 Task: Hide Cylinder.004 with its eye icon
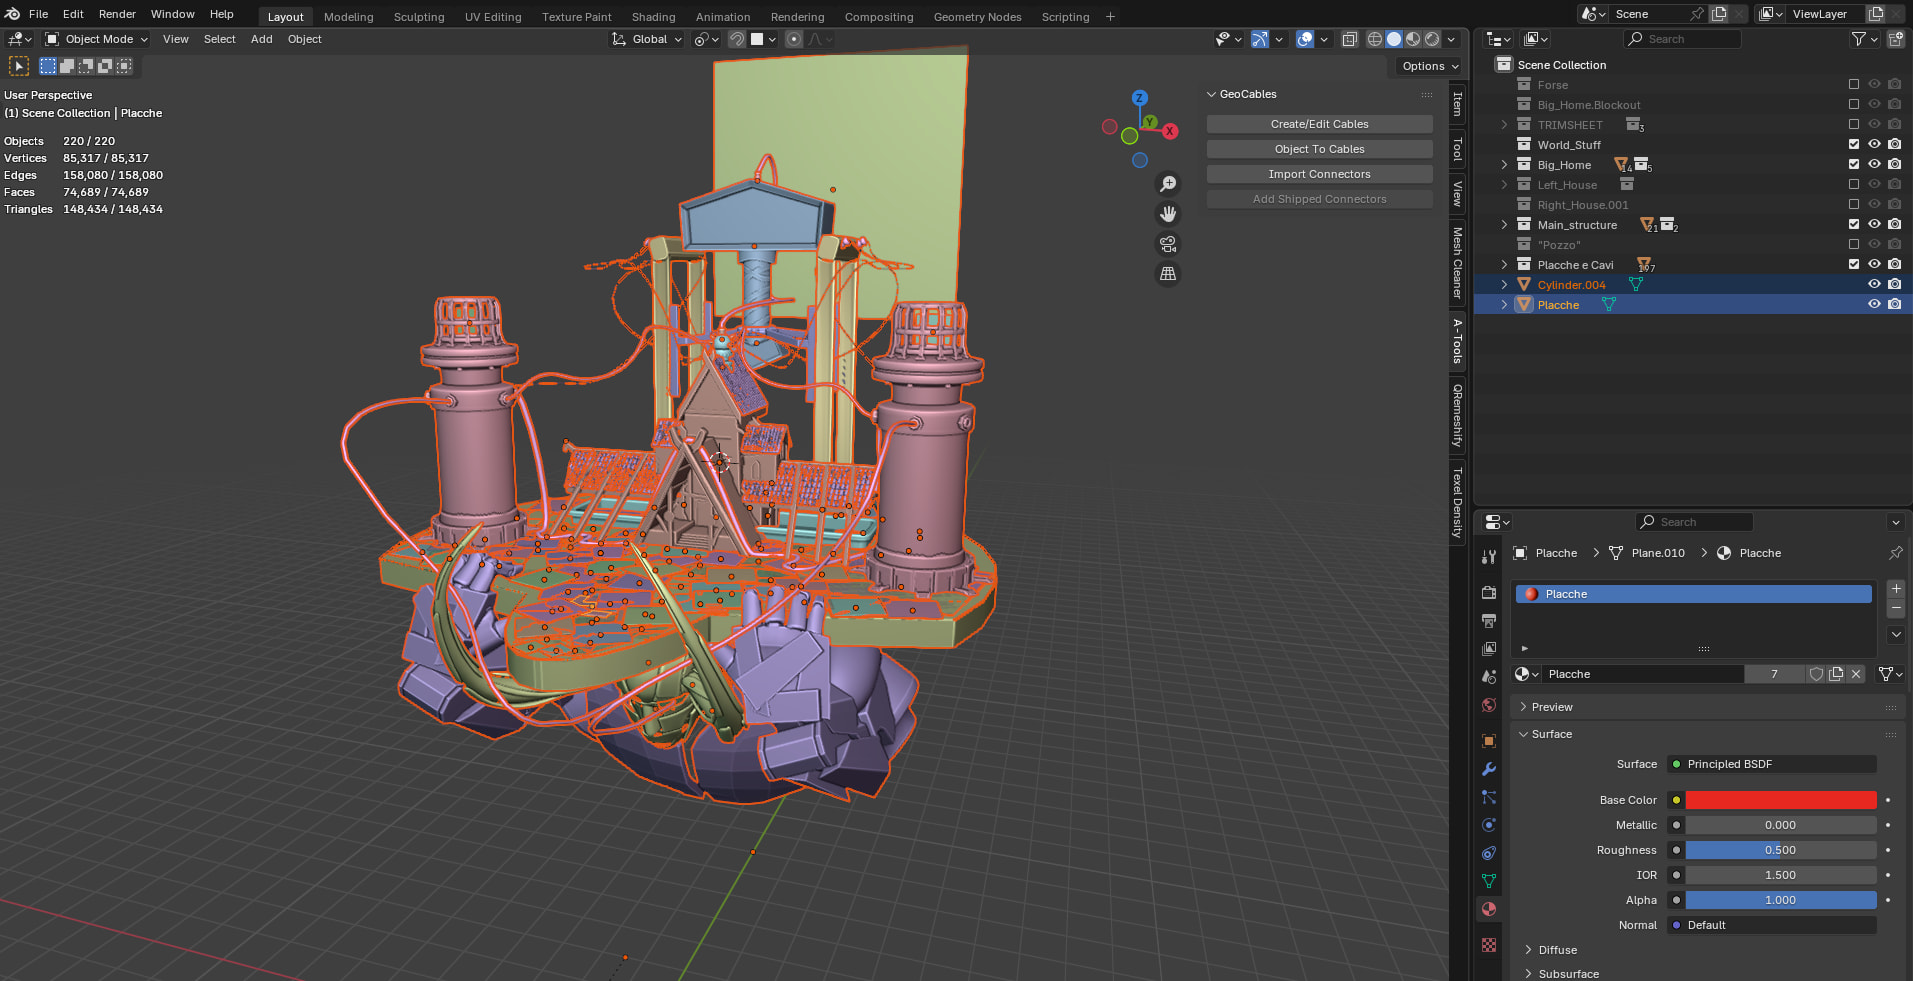click(1874, 285)
